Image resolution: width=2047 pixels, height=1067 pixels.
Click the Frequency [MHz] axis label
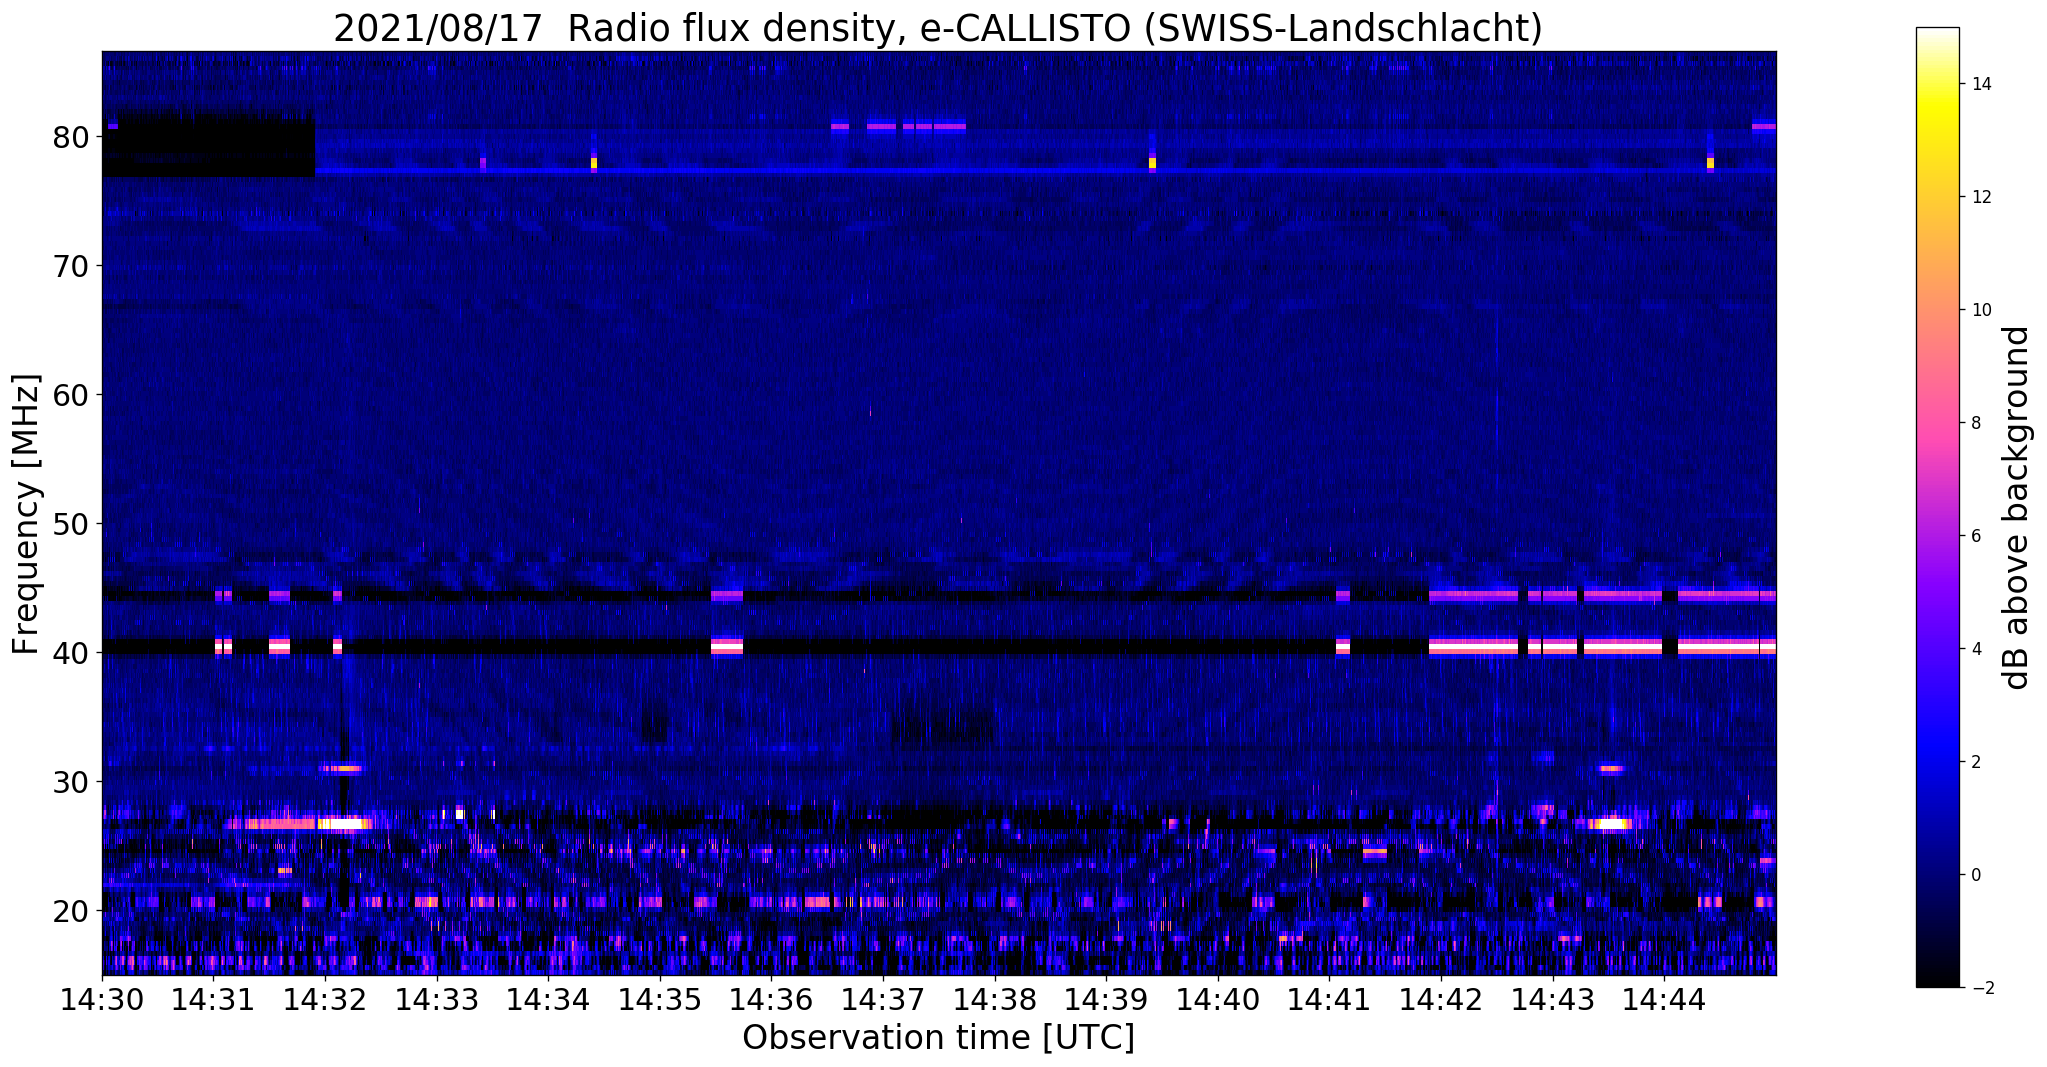pyautogui.click(x=27, y=514)
